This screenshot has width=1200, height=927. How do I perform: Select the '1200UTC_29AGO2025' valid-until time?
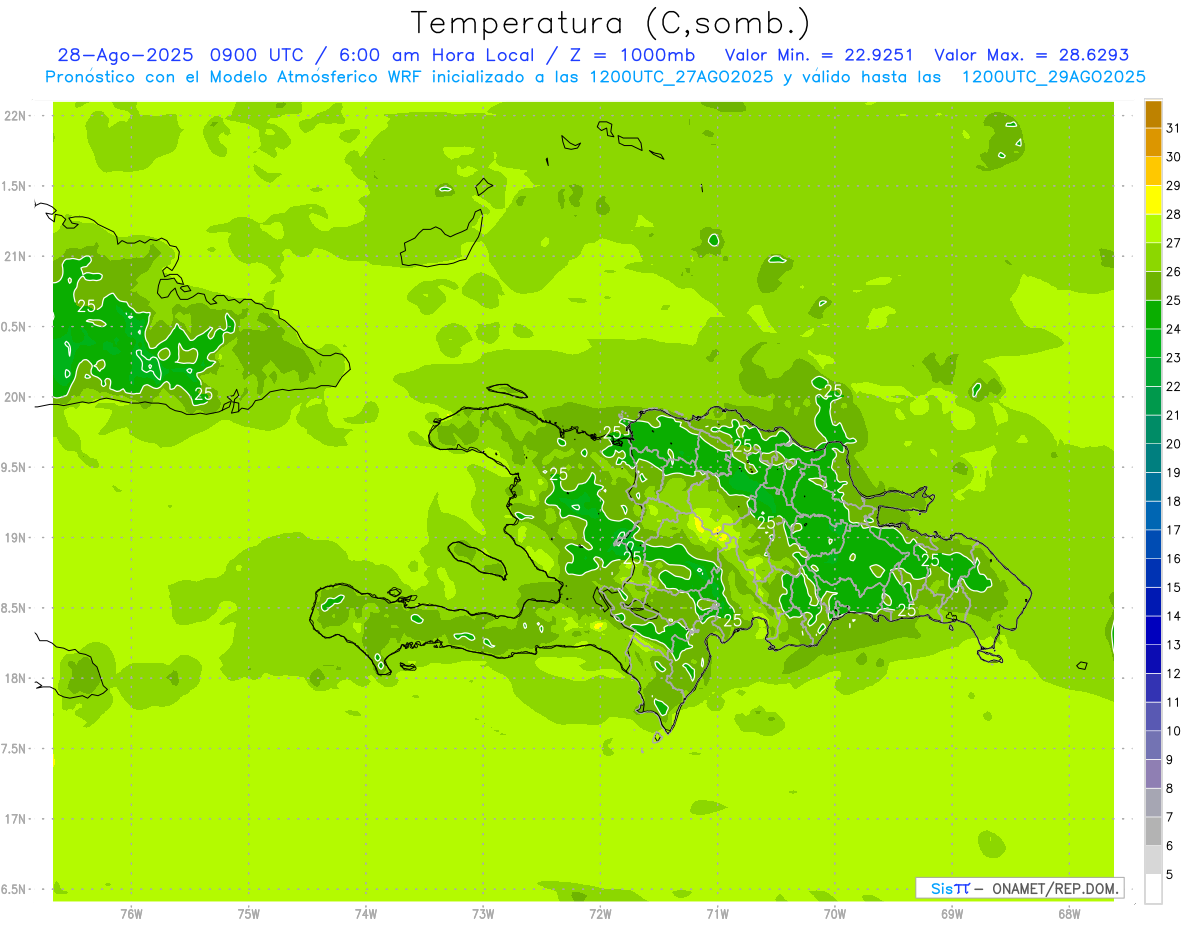[x=1053, y=77]
